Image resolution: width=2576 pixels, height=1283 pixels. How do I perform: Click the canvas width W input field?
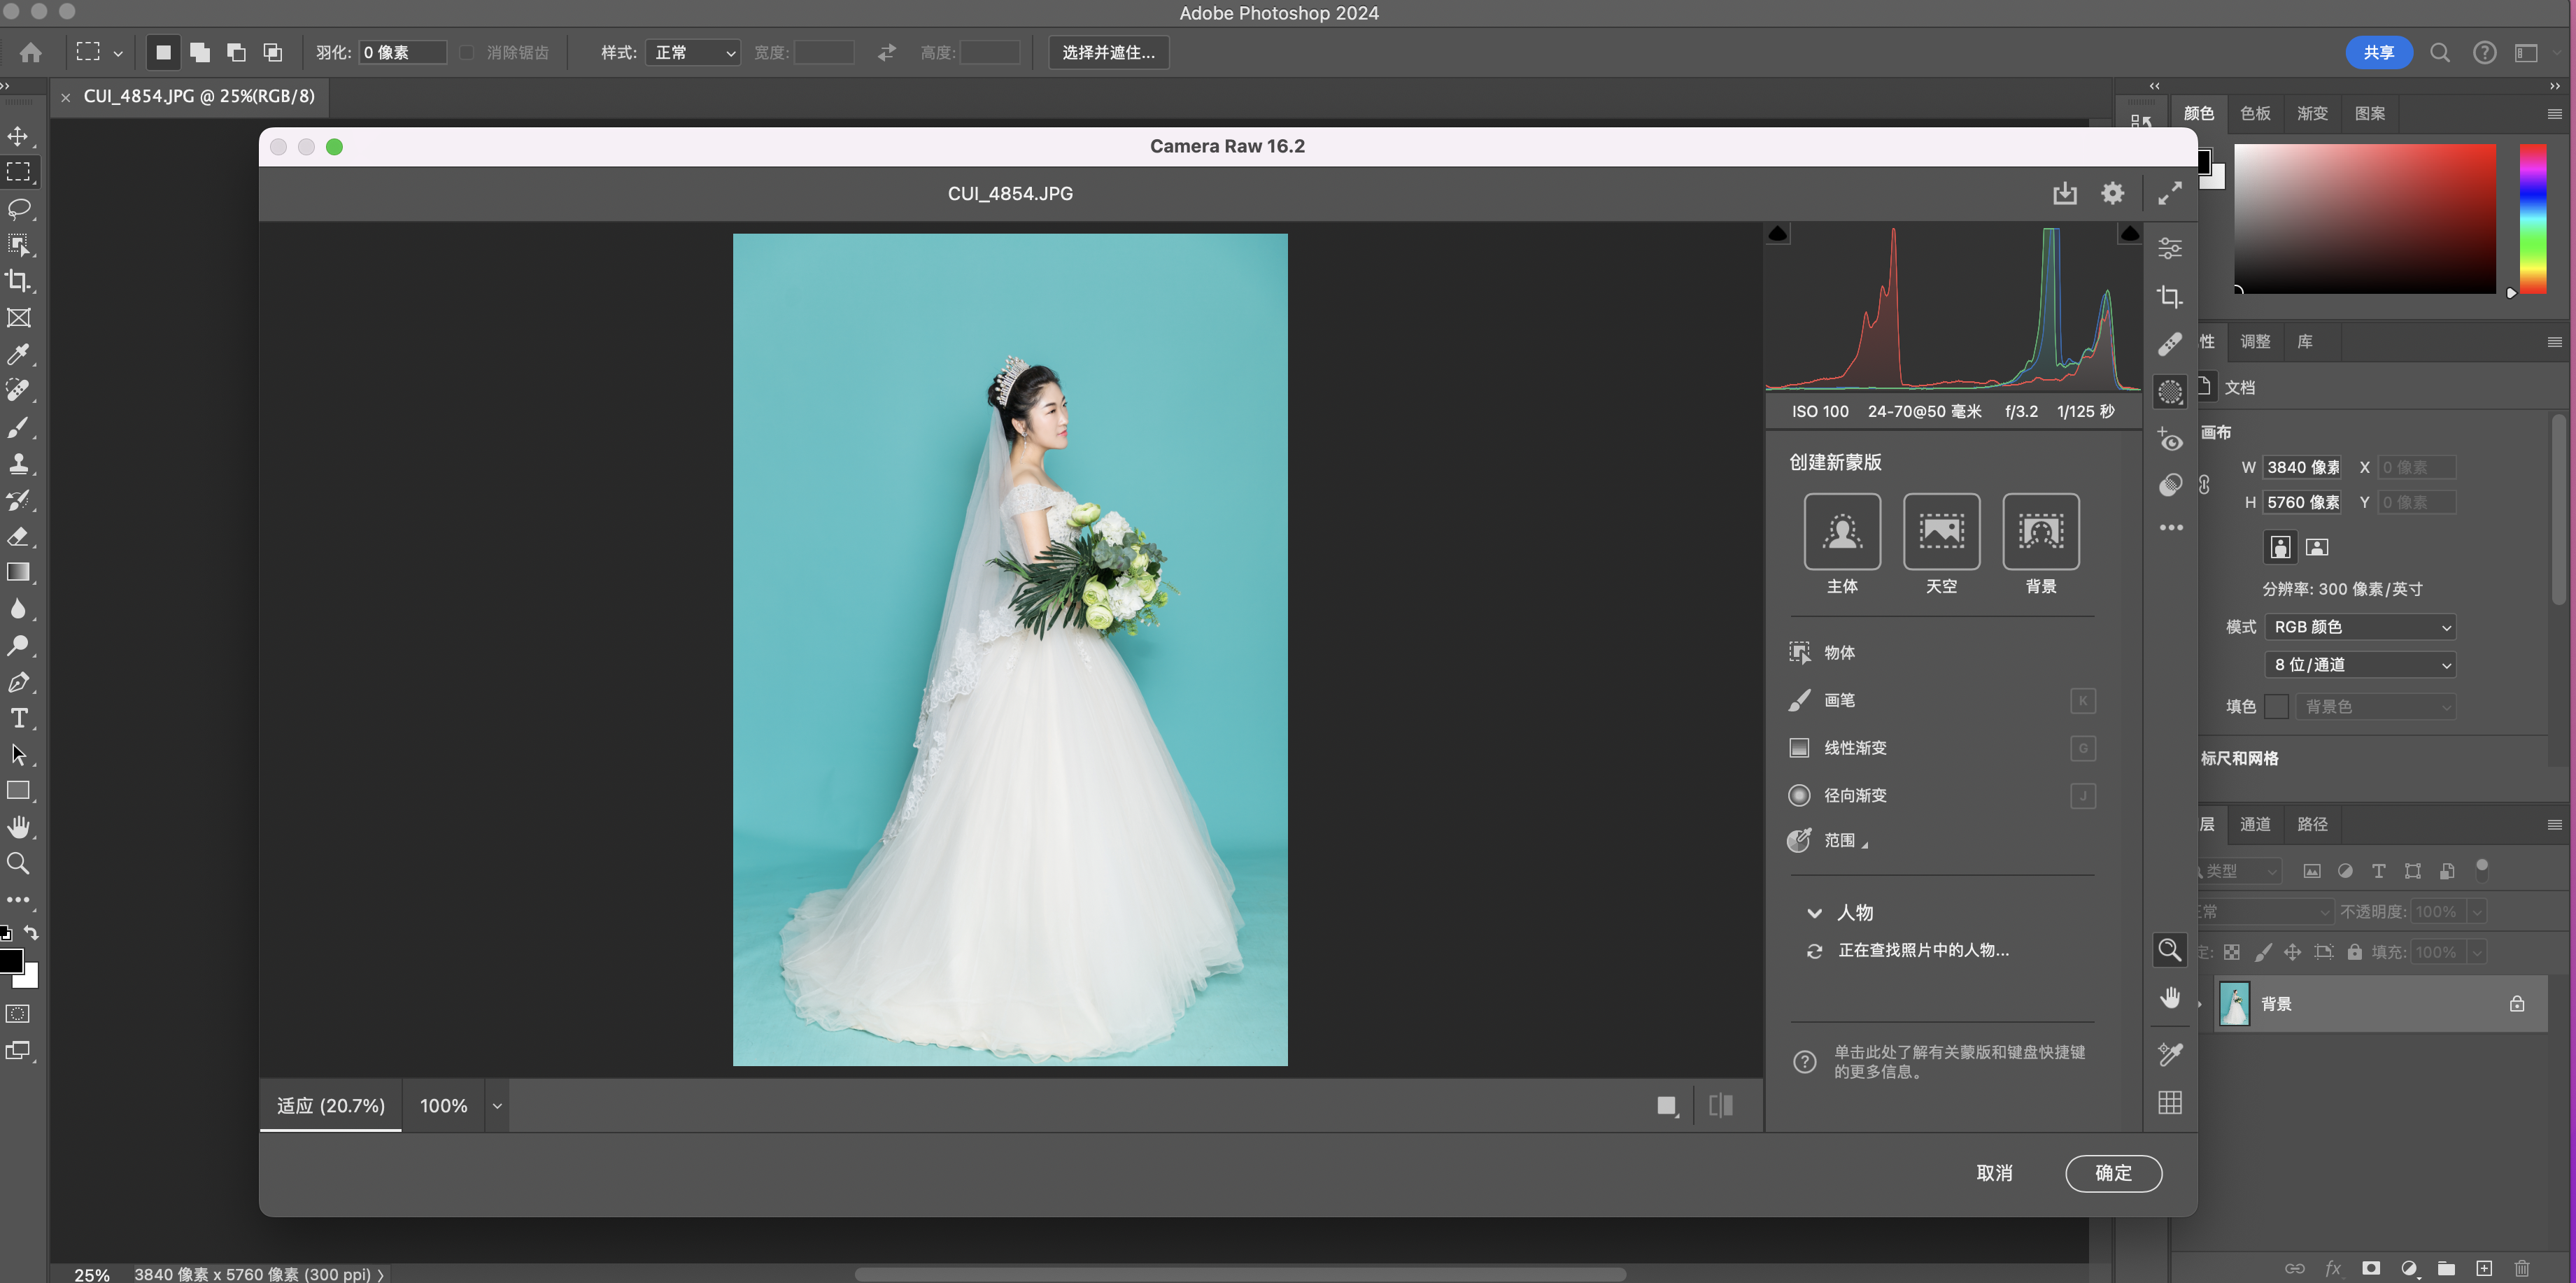pos(2302,467)
